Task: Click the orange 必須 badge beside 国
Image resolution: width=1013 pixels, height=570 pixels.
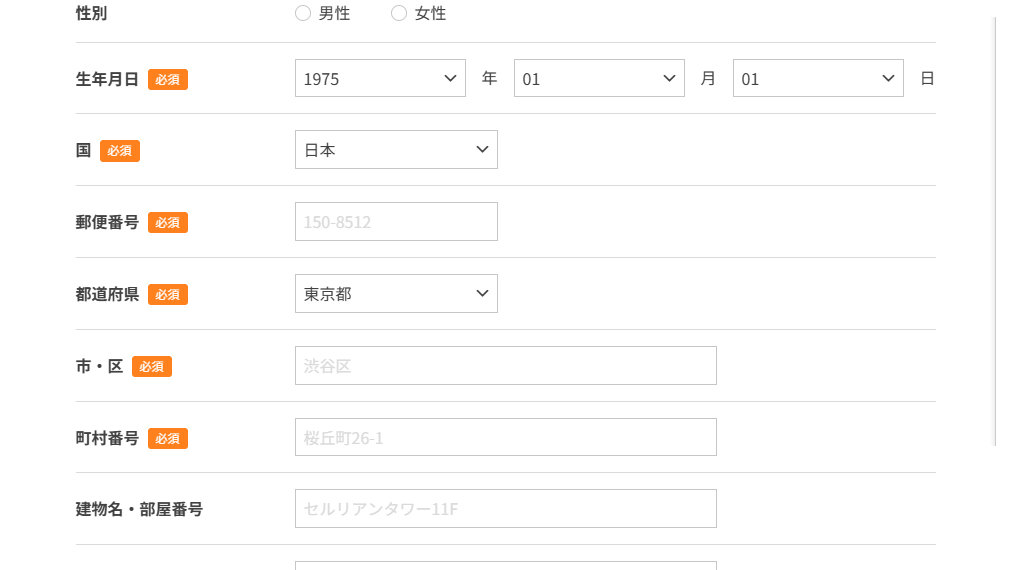Action: tap(120, 151)
